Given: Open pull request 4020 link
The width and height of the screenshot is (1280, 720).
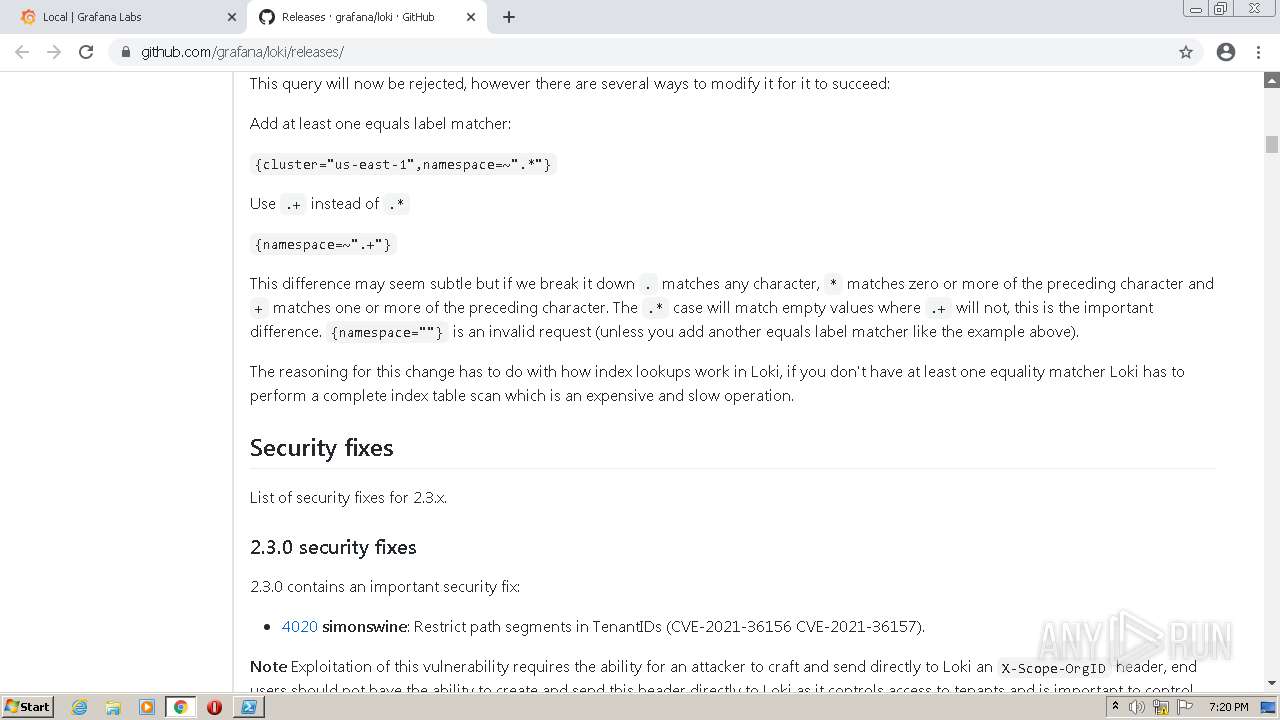Looking at the screenshot, I should 299,627.
